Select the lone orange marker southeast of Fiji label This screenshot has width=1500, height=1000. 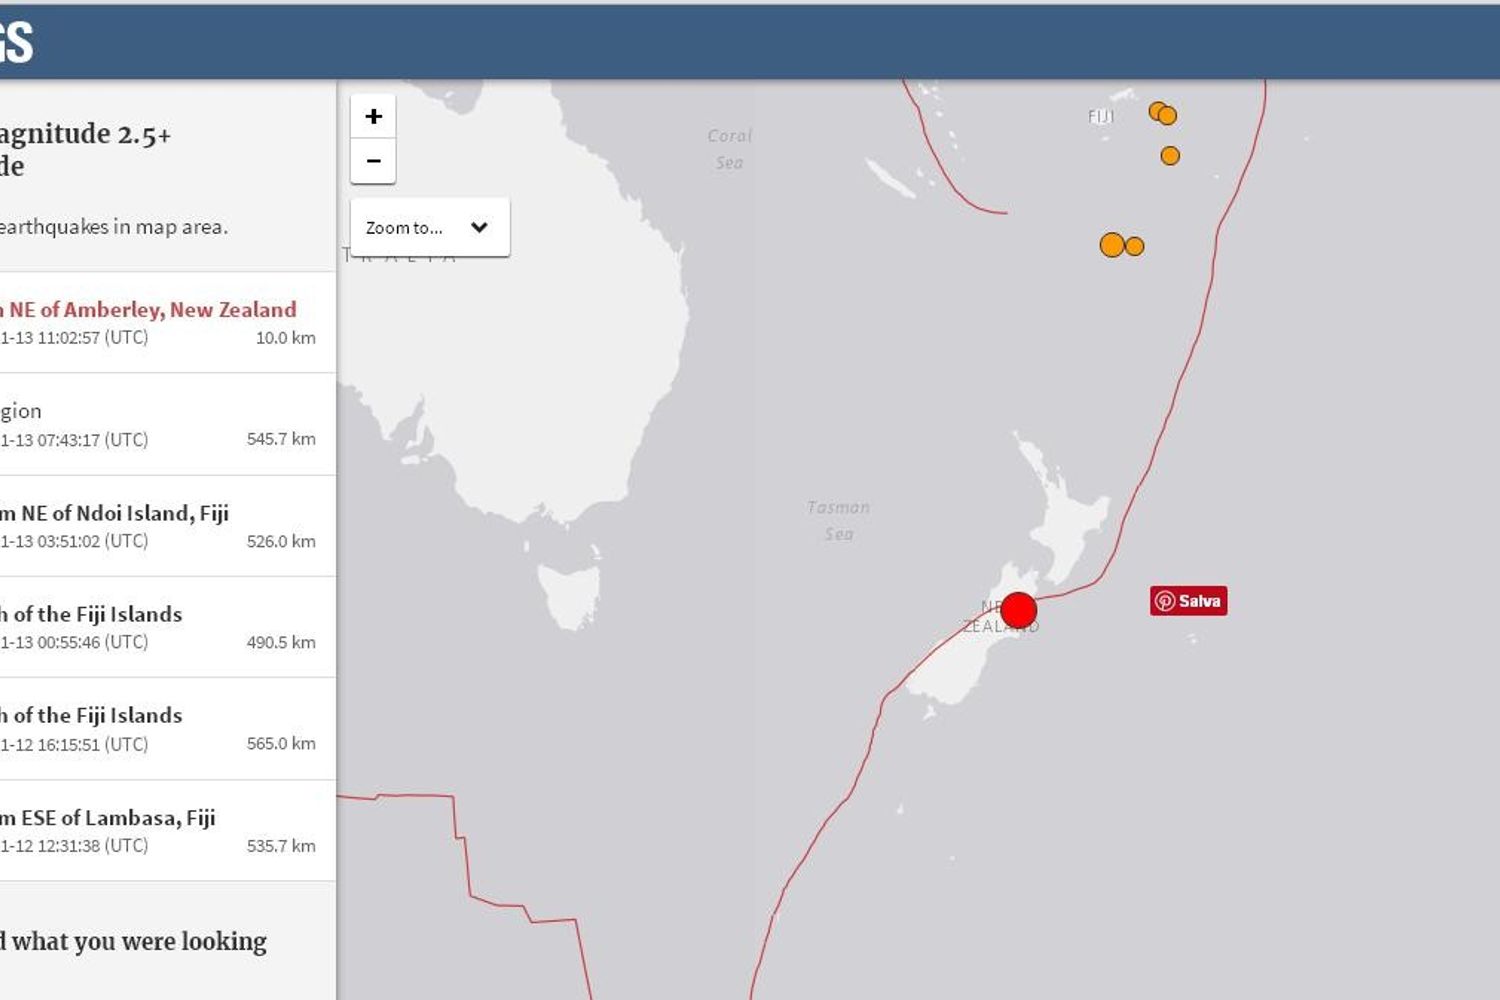coord(1170,156)
